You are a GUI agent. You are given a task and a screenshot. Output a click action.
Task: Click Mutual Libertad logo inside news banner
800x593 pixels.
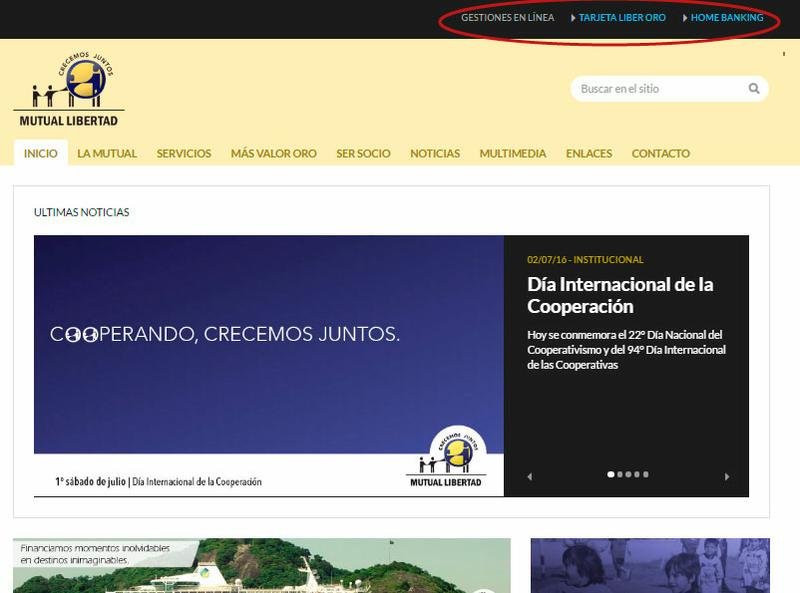446,458
